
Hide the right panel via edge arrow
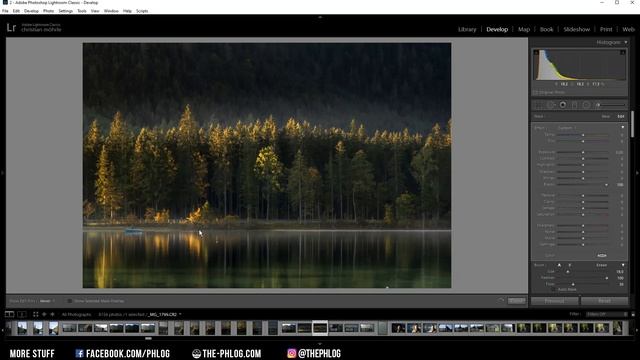(638, 173)
